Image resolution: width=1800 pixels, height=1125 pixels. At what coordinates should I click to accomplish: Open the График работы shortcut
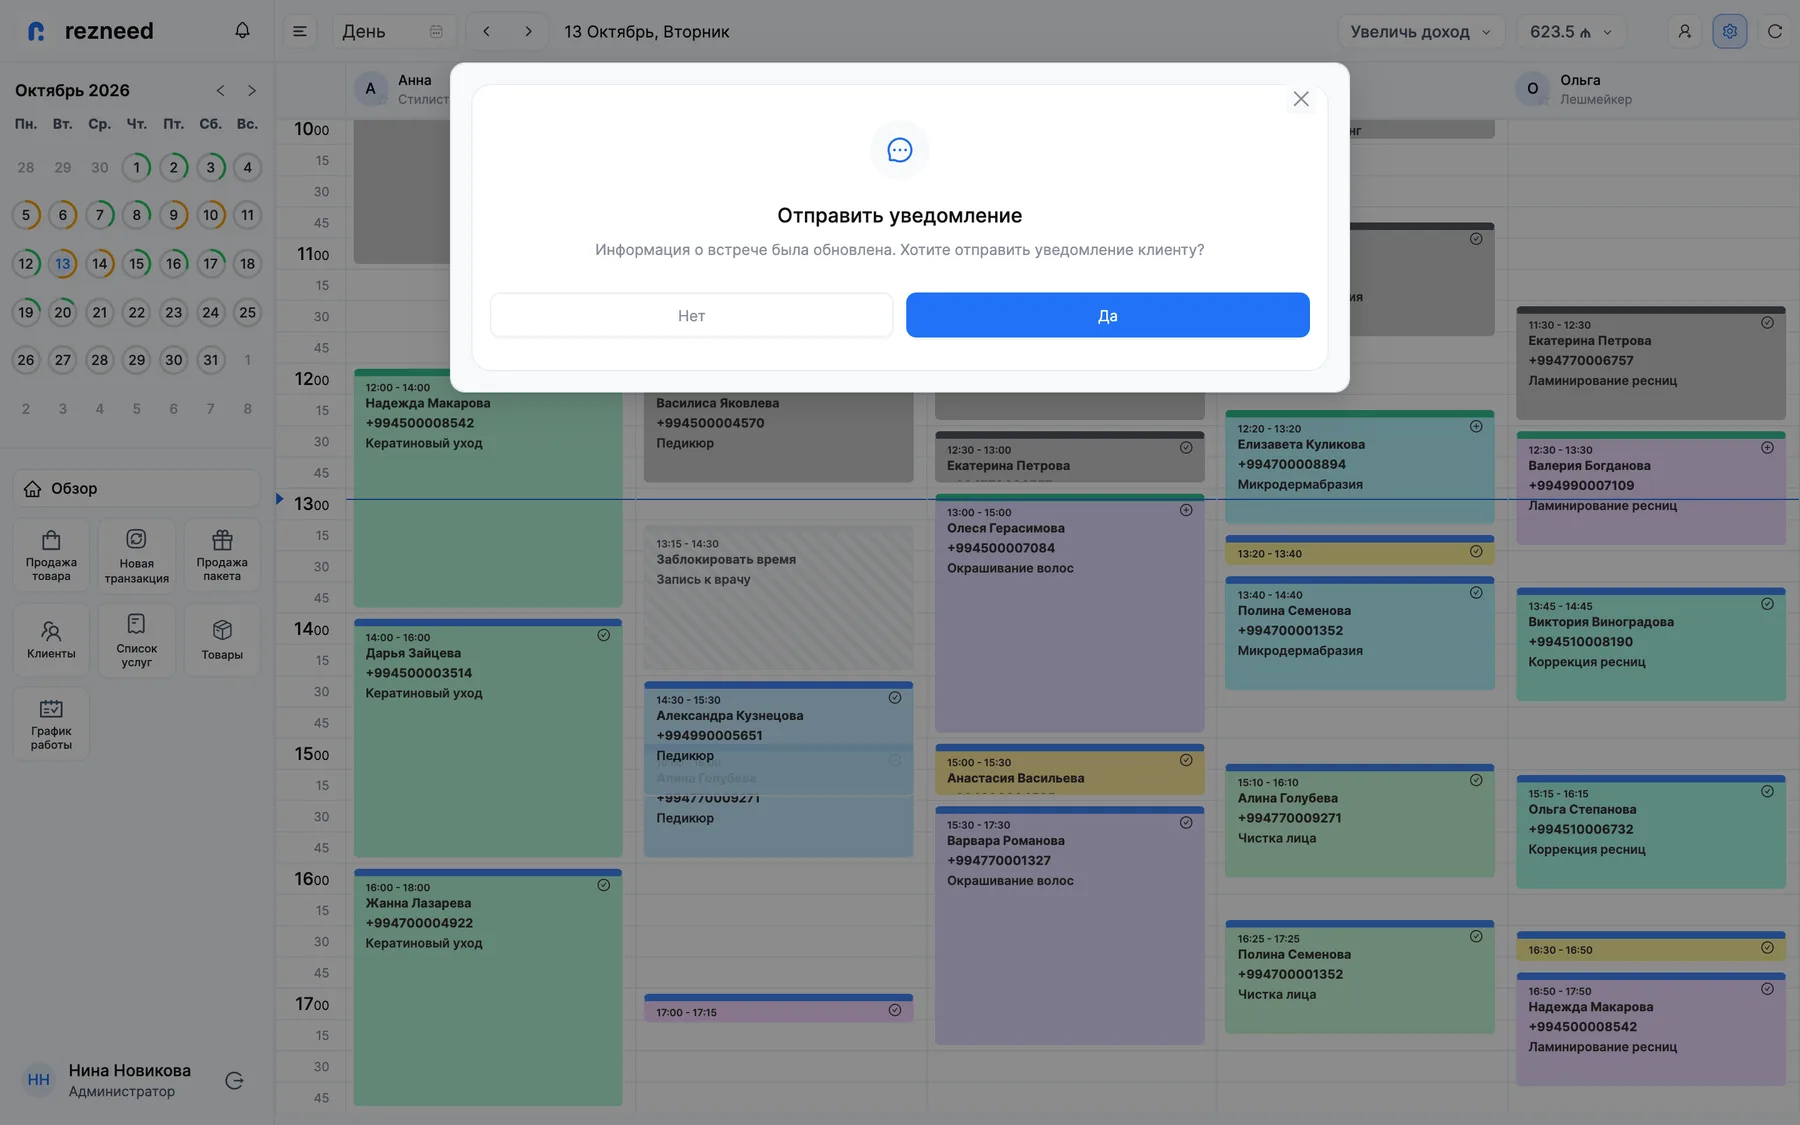(x=51, y=724)
